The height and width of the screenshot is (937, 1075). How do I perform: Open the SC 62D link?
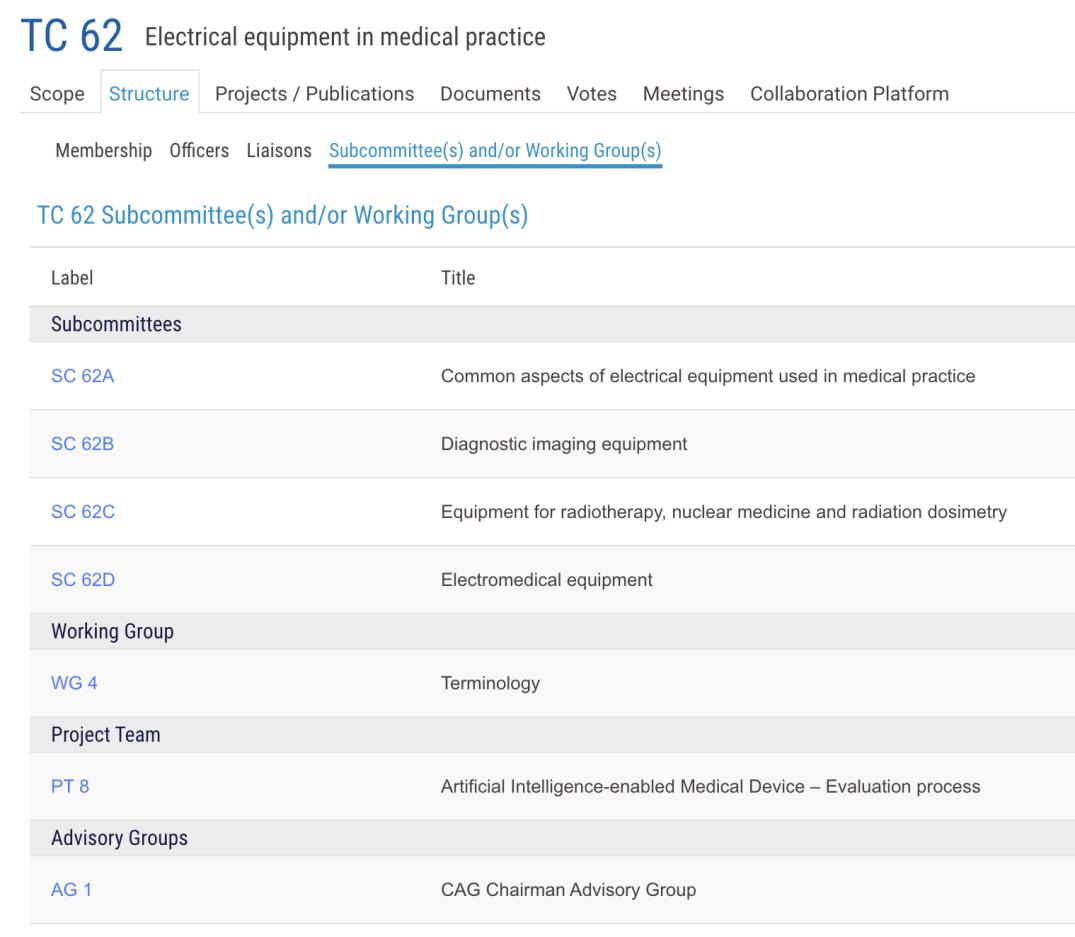[x=83, y=579]
